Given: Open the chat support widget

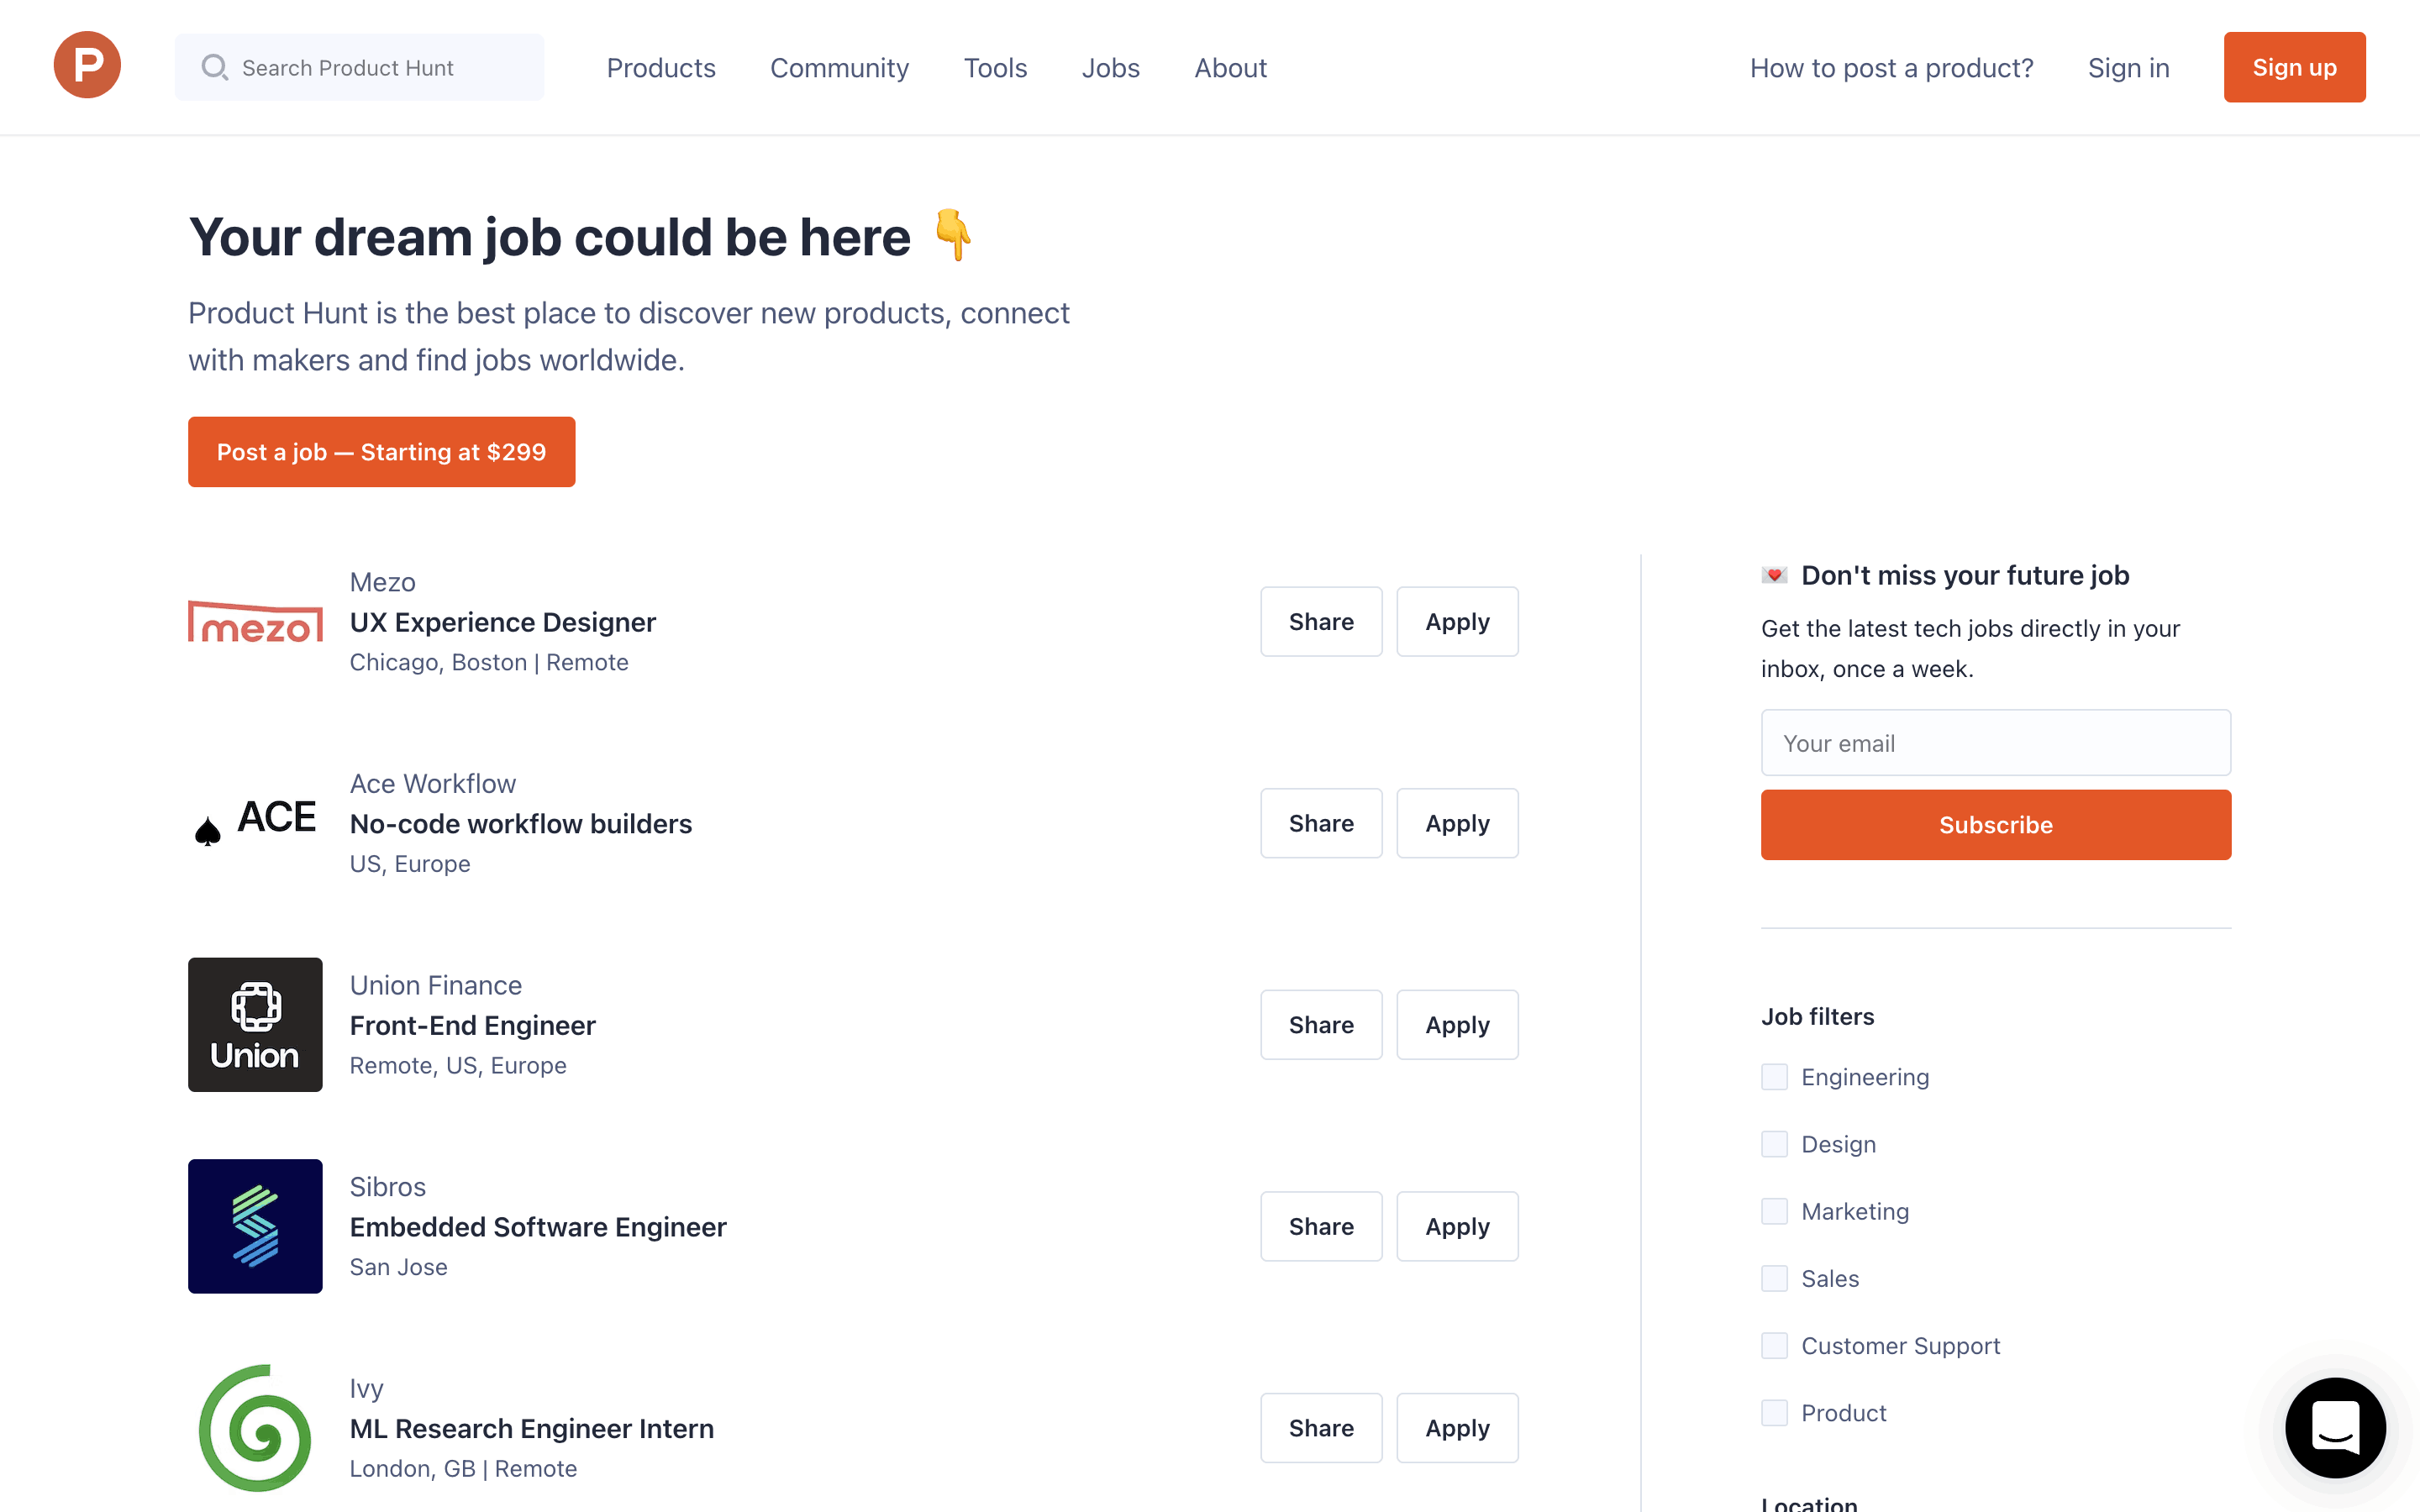Looking at the screenshot, I should (2334, 1427).
